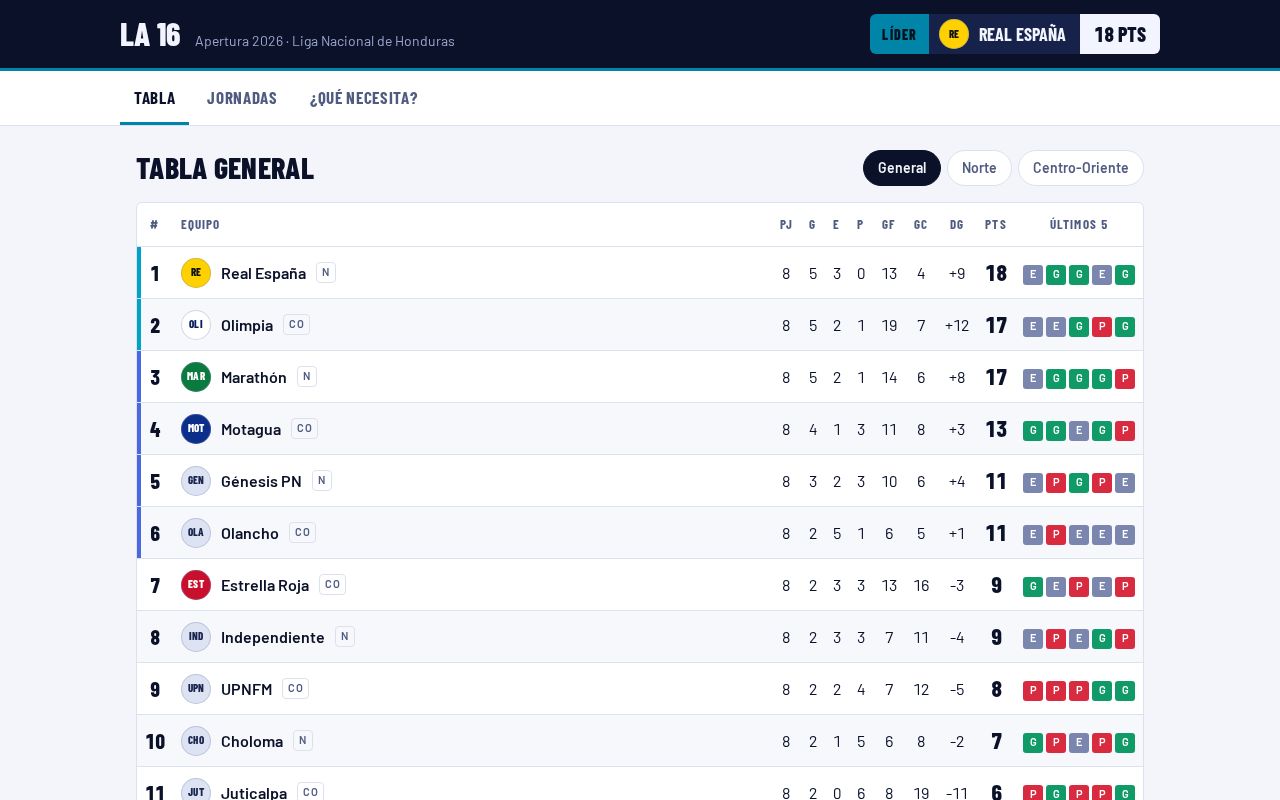Open the Marathón team name
The image size is (1280, 800).
pos(254,377)
